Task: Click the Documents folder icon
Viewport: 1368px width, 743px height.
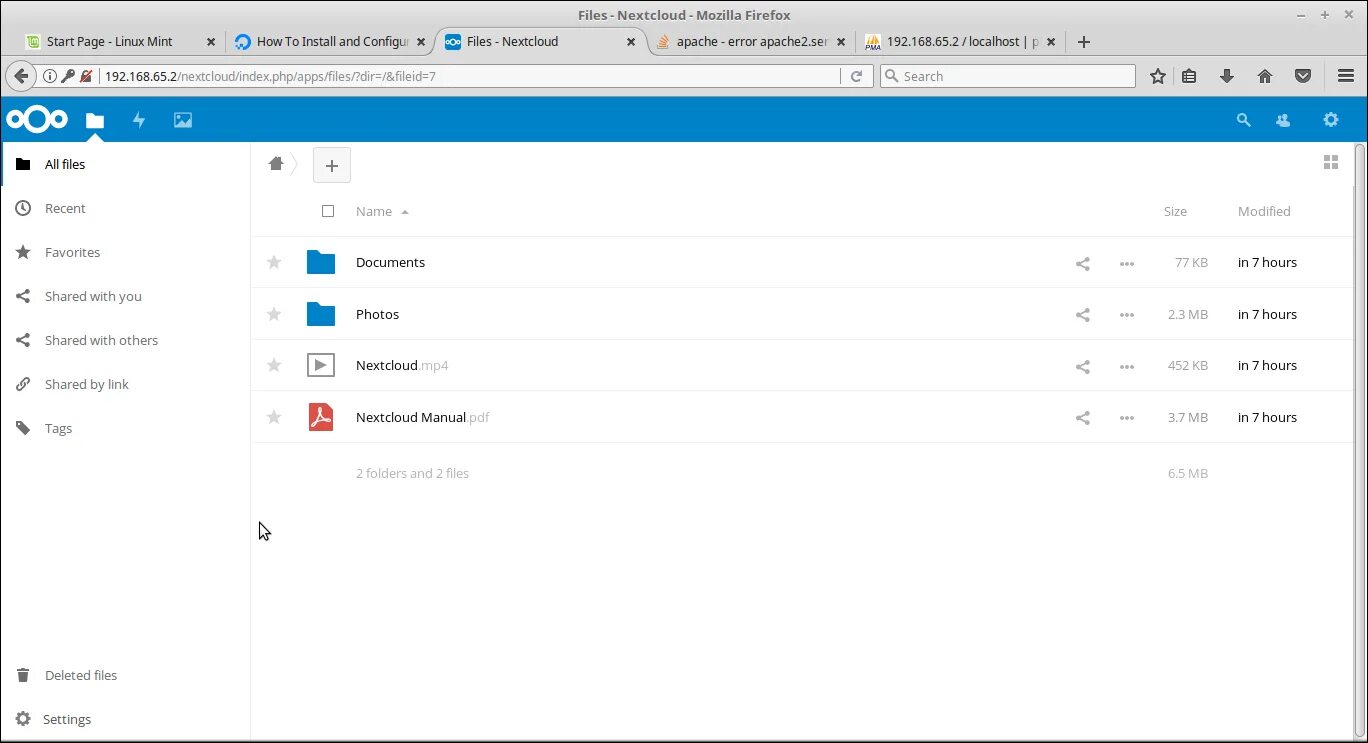Action: 320,262
